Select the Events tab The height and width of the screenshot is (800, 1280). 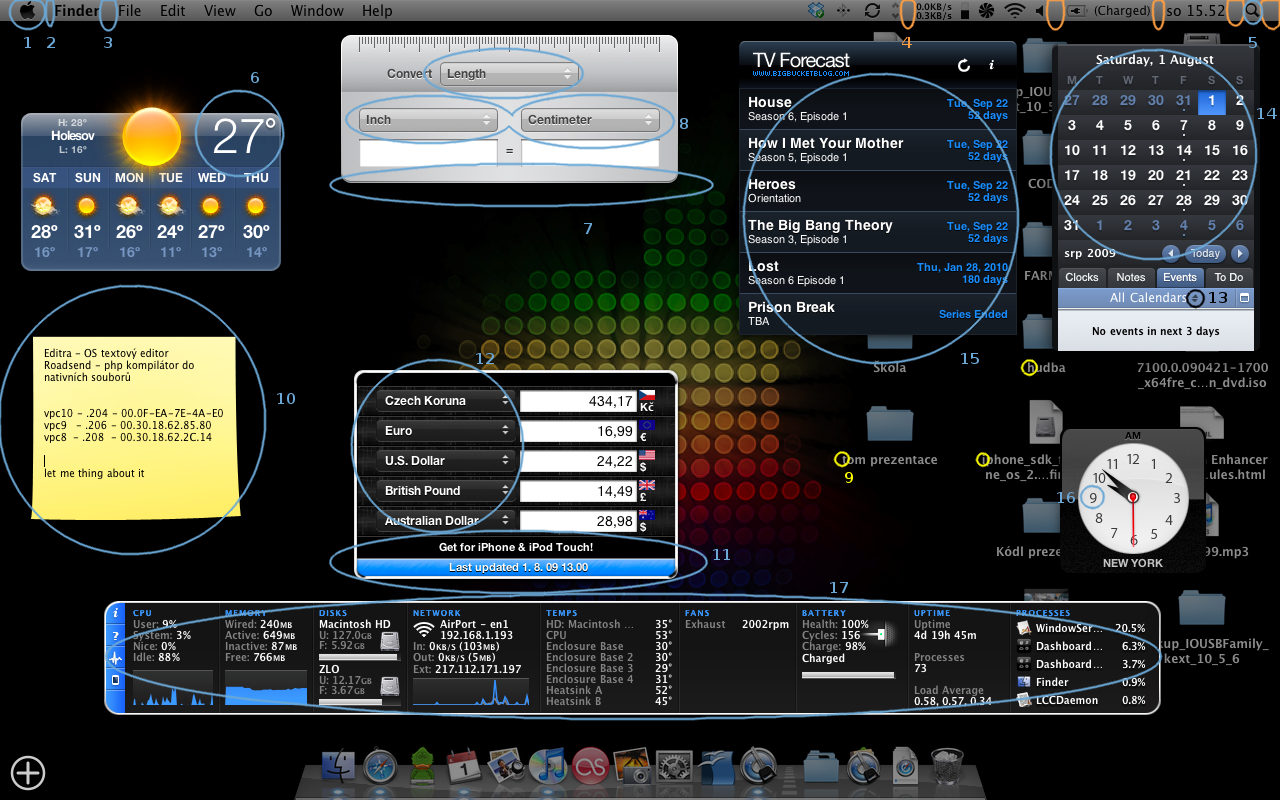1180,278
